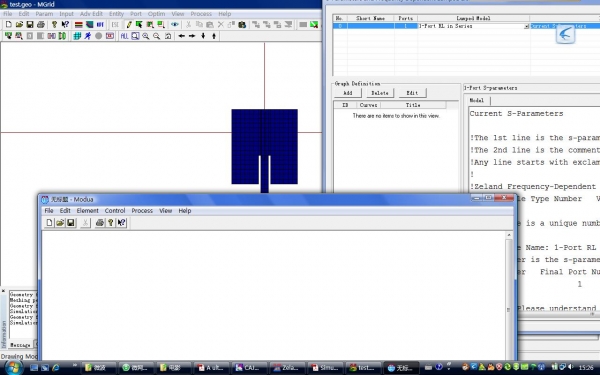The height and width of the screenshot is (375, 600).
Task: Click the running man simulate icon
Action: pyautogui.click(x=88, y=36)
